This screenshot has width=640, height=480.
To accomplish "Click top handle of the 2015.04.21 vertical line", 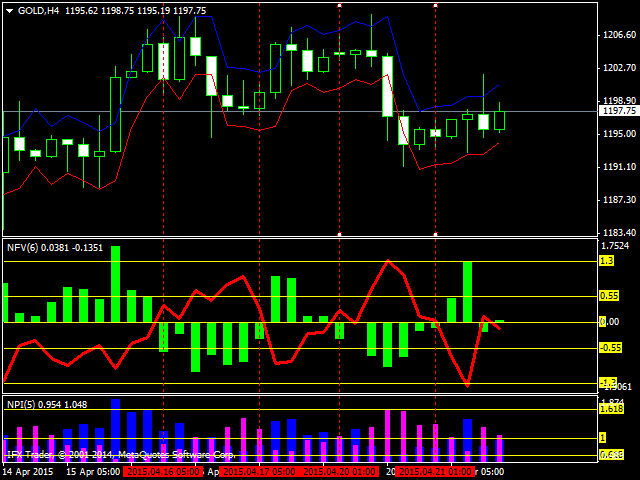I will [436, 5].
